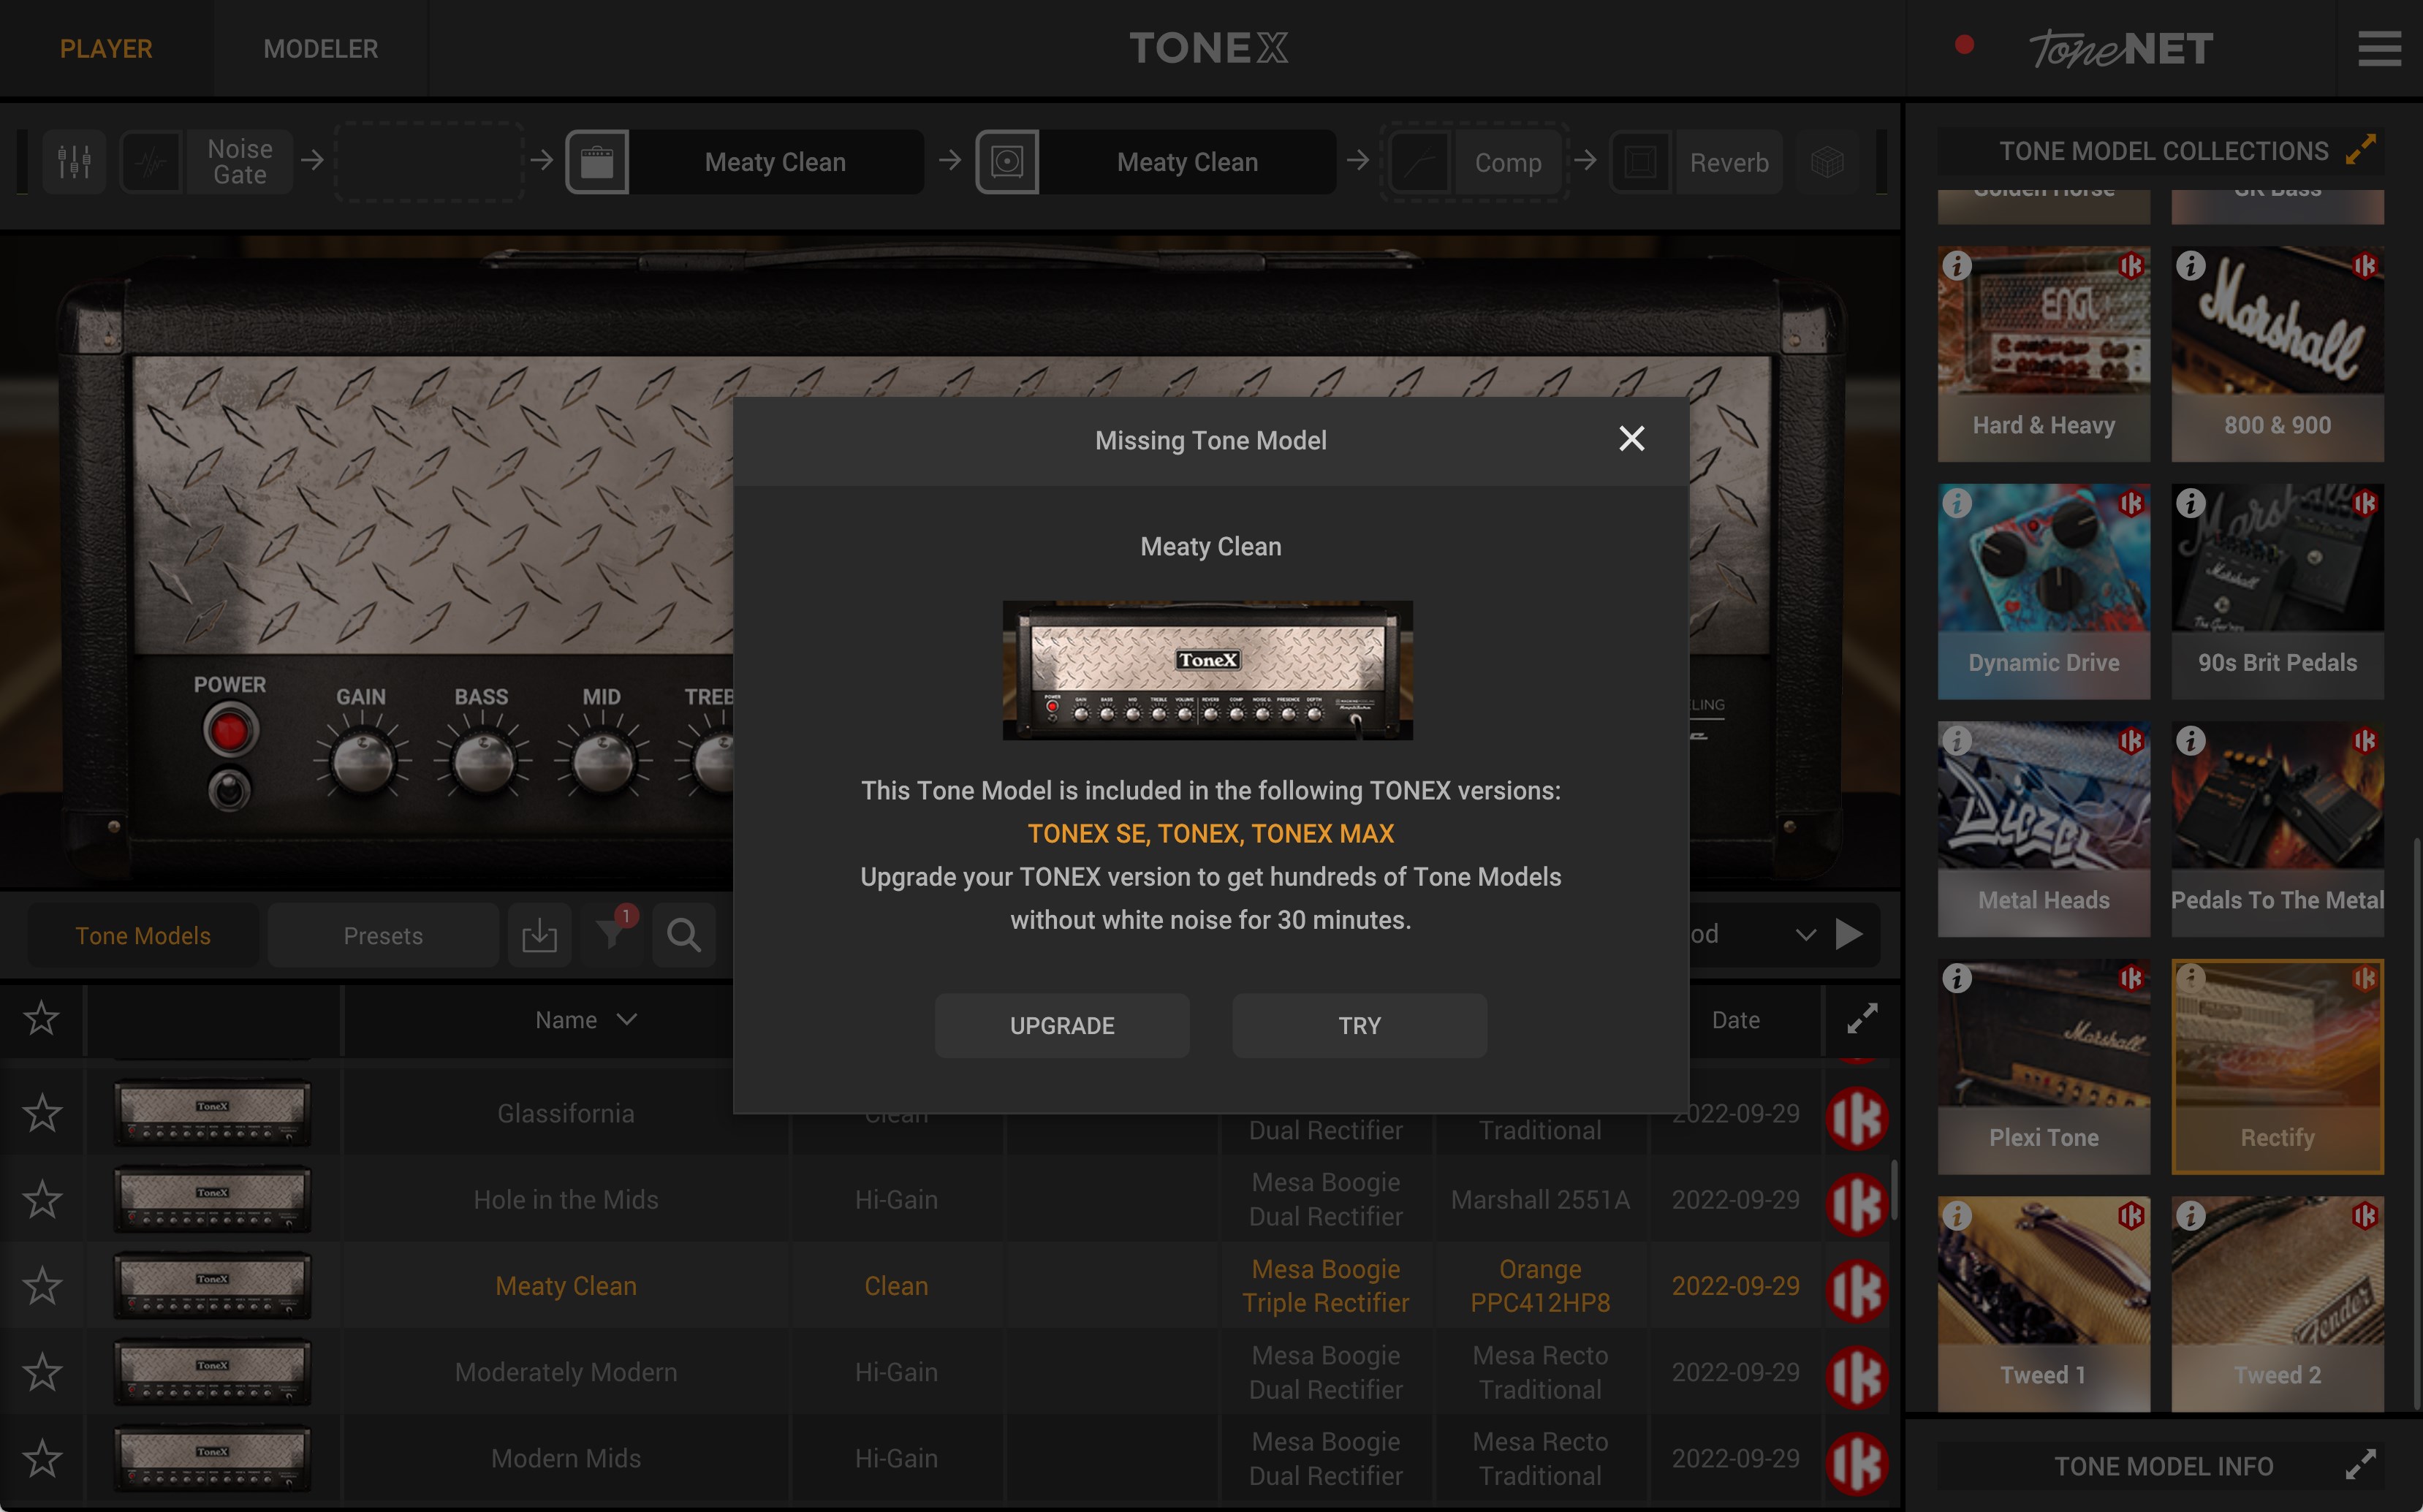Click info icon on Hard & Heavy collection

point(1957,265)
